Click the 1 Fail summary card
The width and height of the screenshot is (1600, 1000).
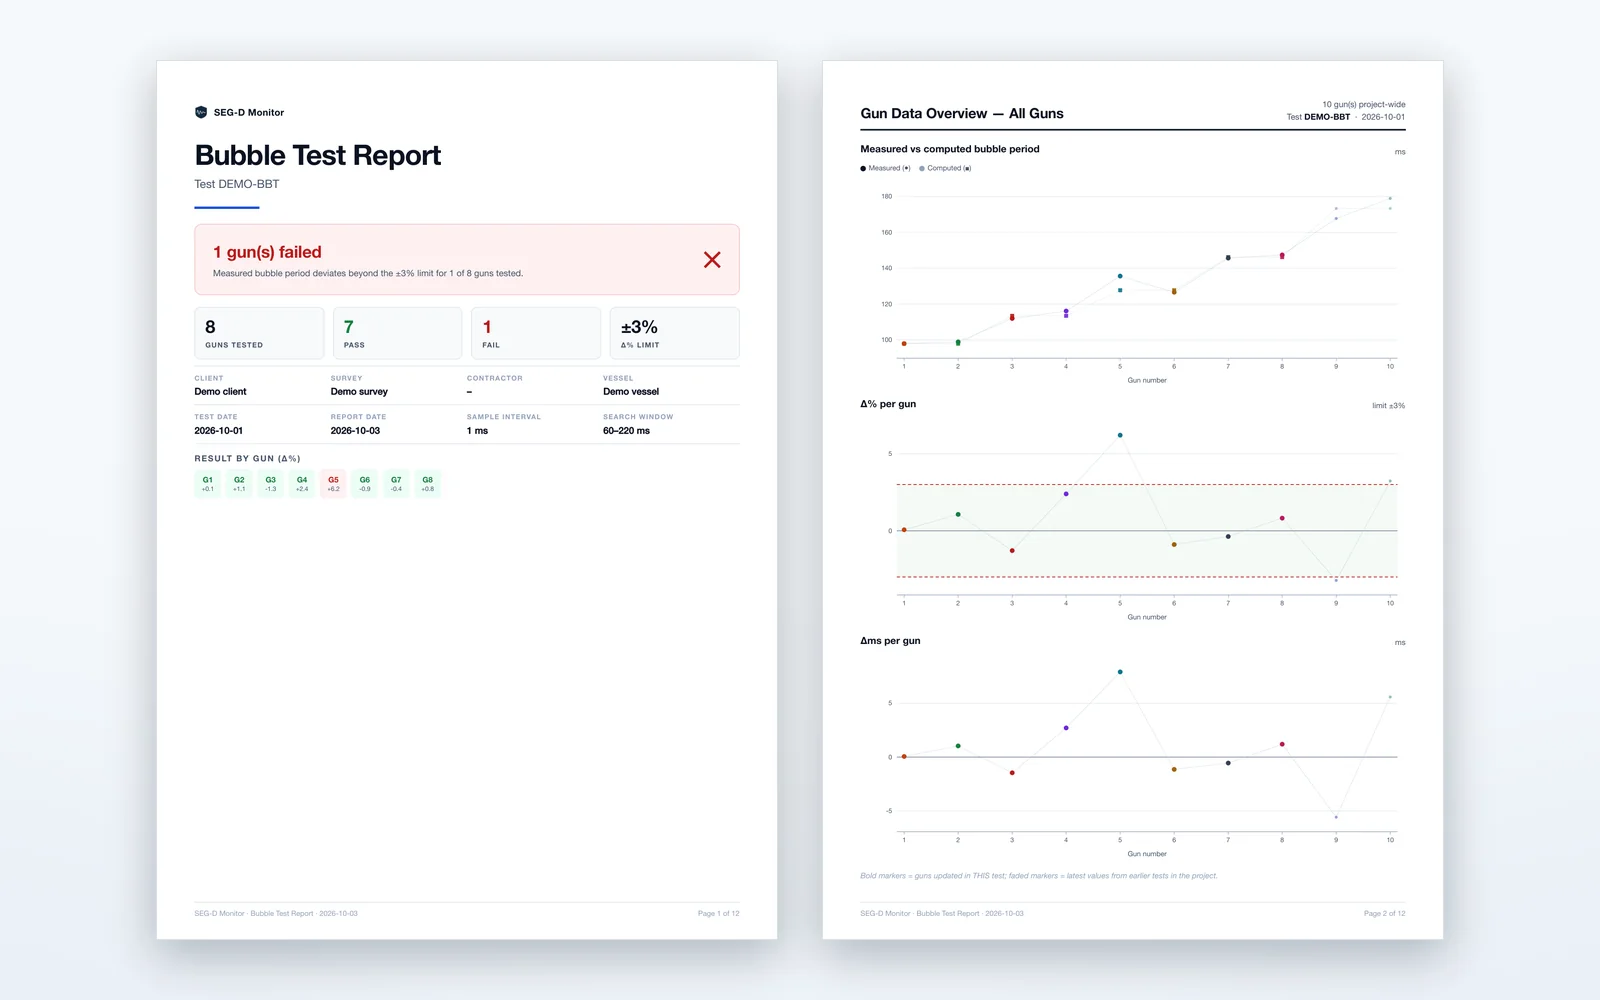pyautogui.click(x=536, y=333)
